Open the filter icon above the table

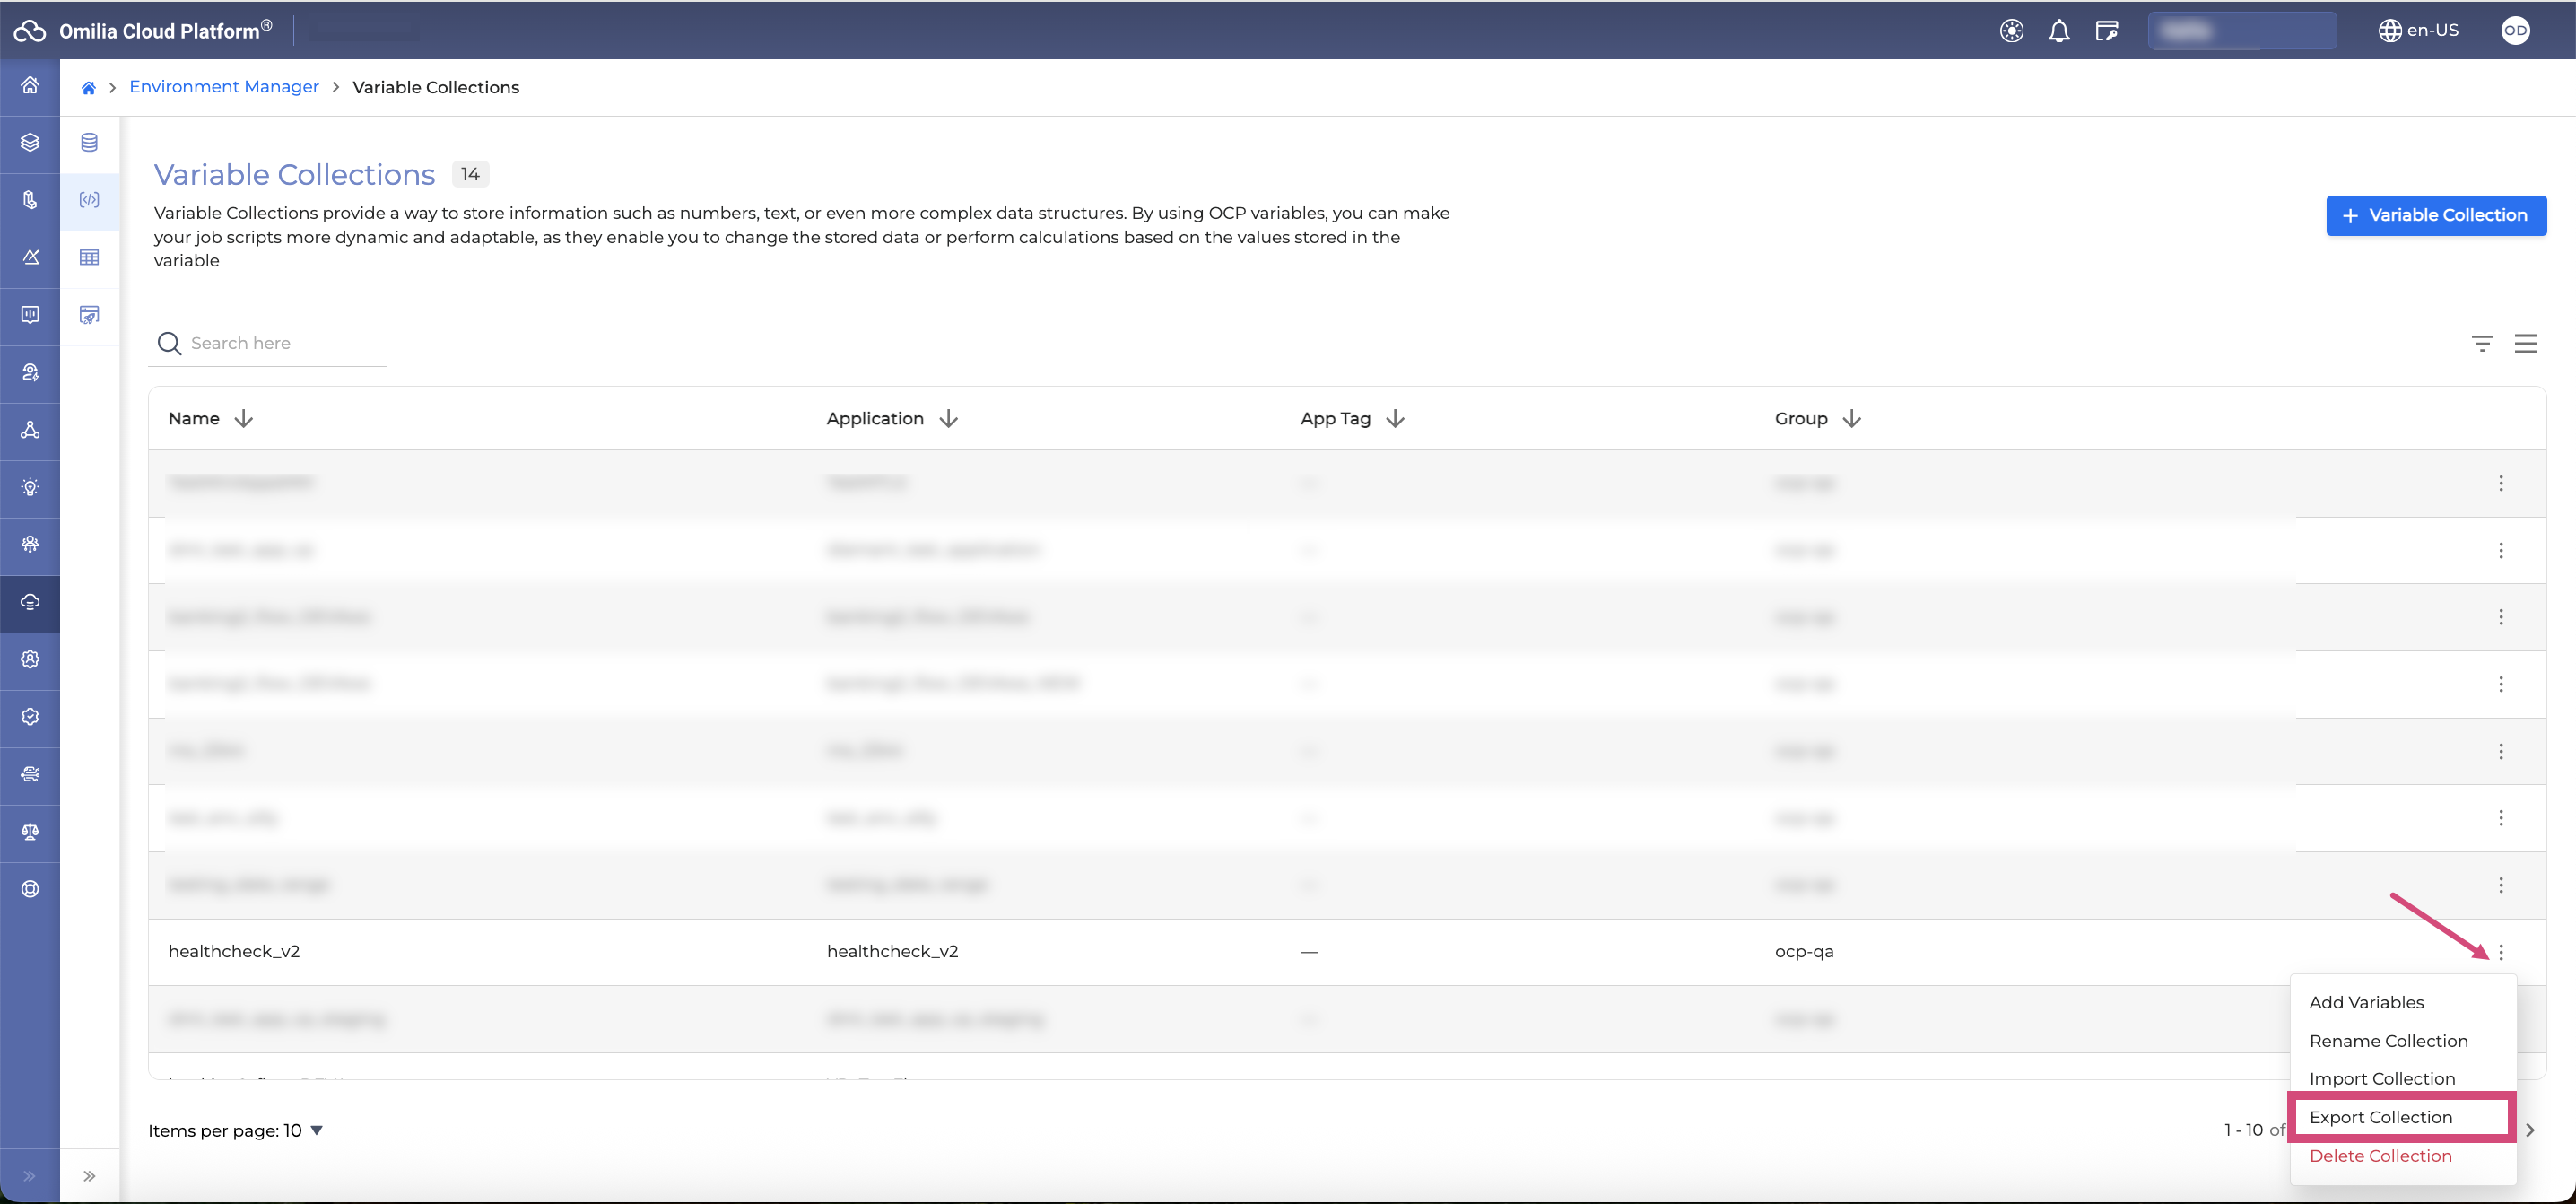point(2481,343)
